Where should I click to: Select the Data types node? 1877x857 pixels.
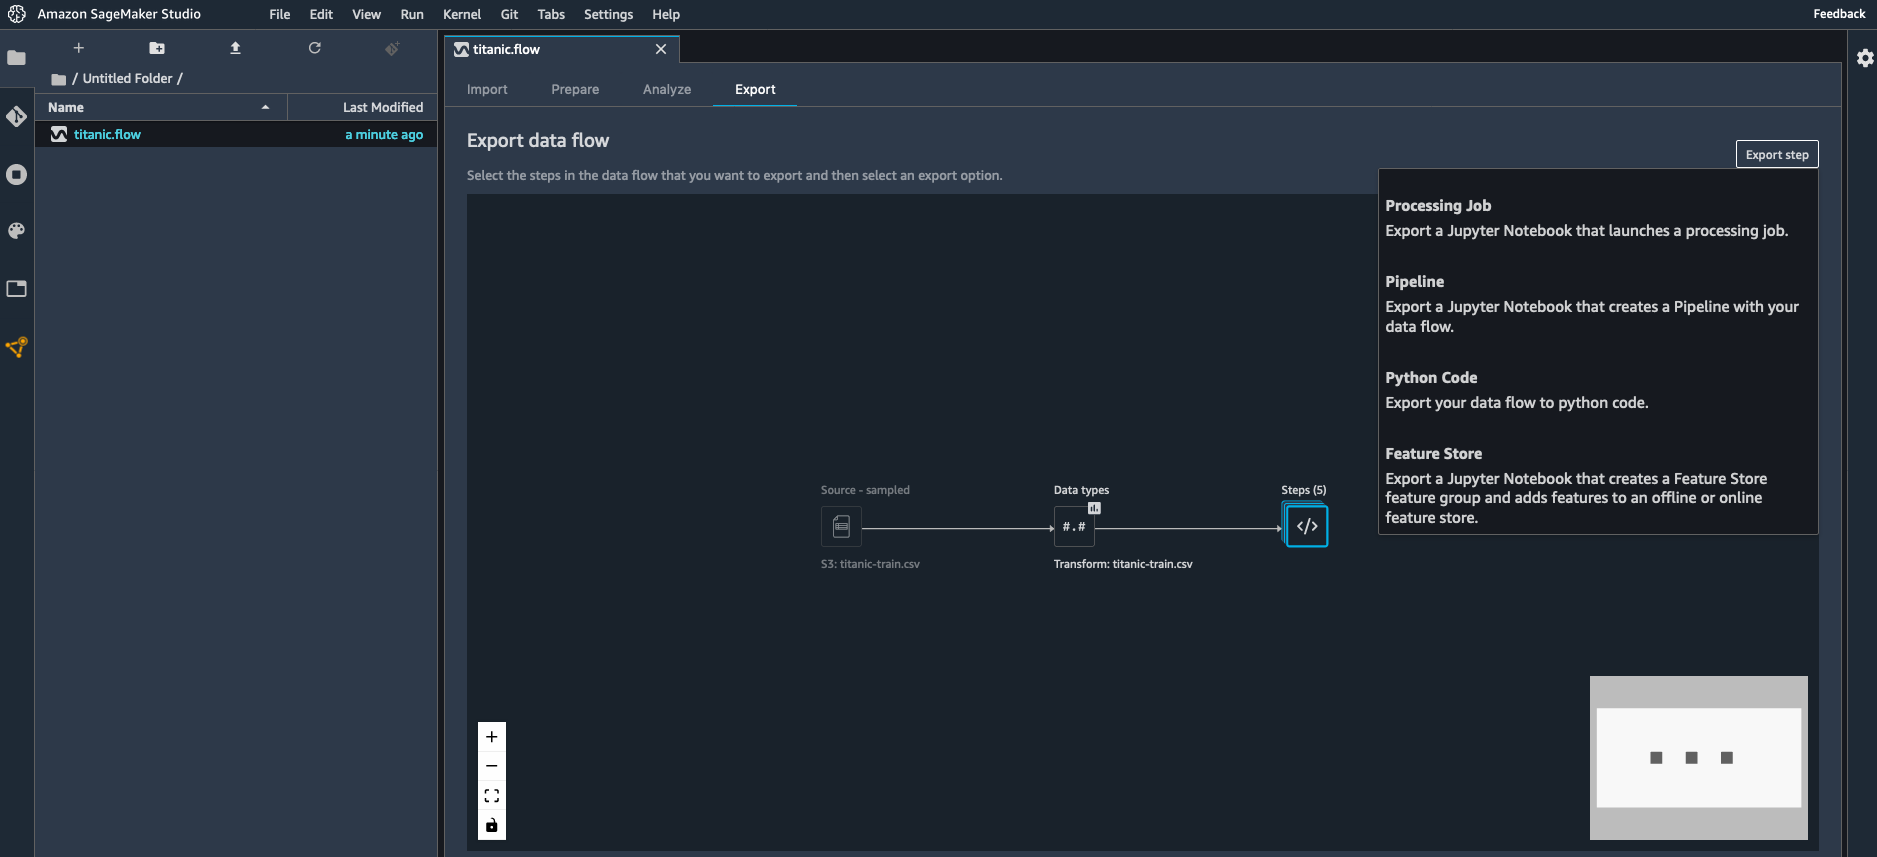(x=1074, y=527)
